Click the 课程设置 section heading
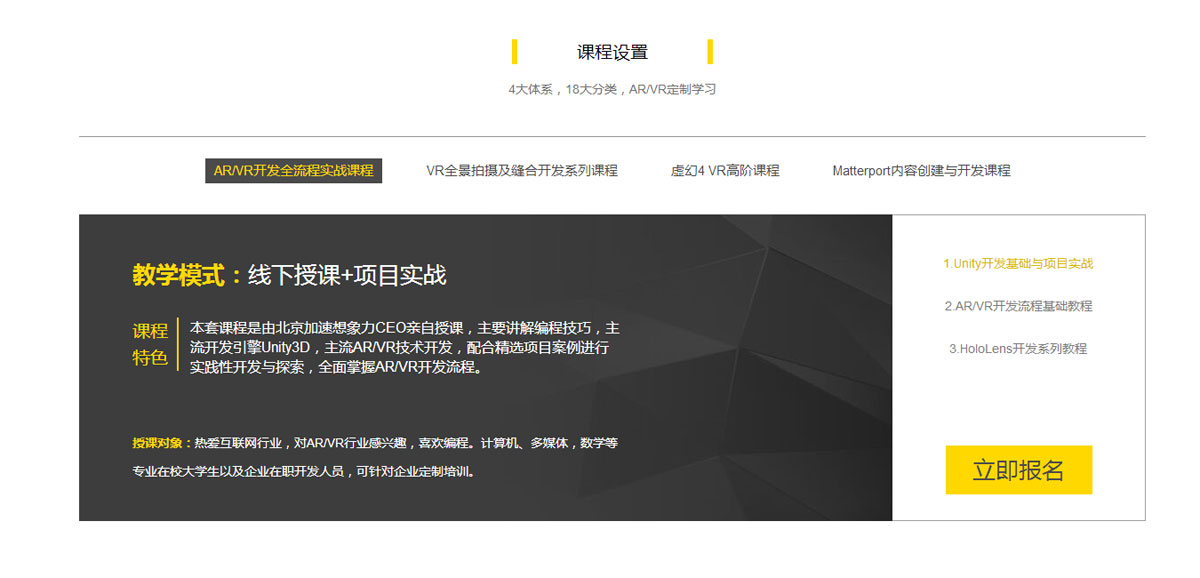This screenshot has width=1200, height=578. coord(612,52)
